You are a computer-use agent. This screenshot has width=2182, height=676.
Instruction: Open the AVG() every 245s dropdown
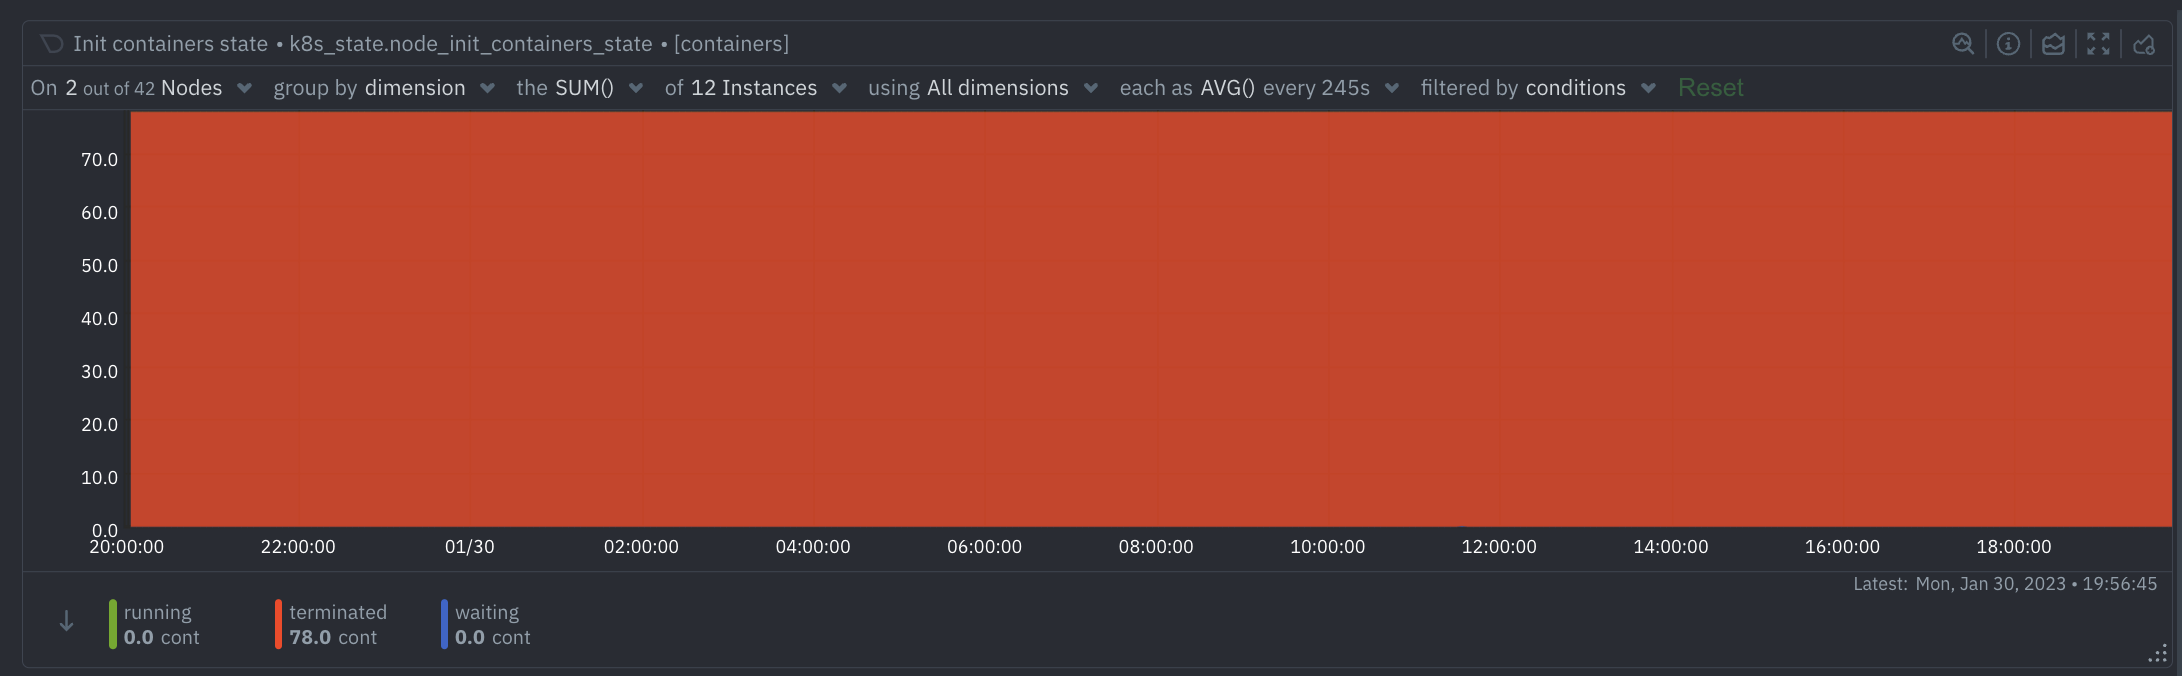(1259, 88)
